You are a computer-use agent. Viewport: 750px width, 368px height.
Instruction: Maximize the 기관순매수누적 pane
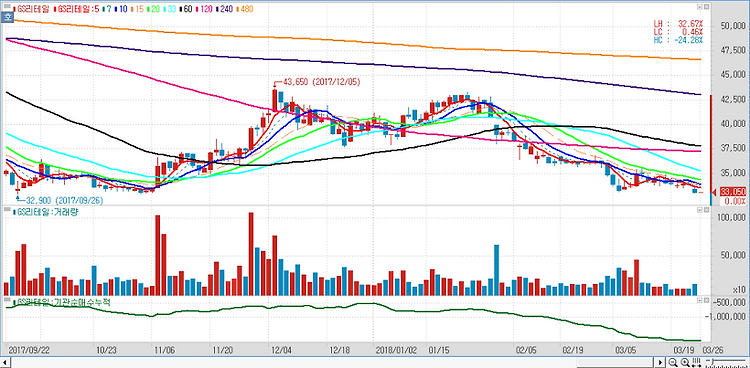pyautogui.click(x=699, y=300)
